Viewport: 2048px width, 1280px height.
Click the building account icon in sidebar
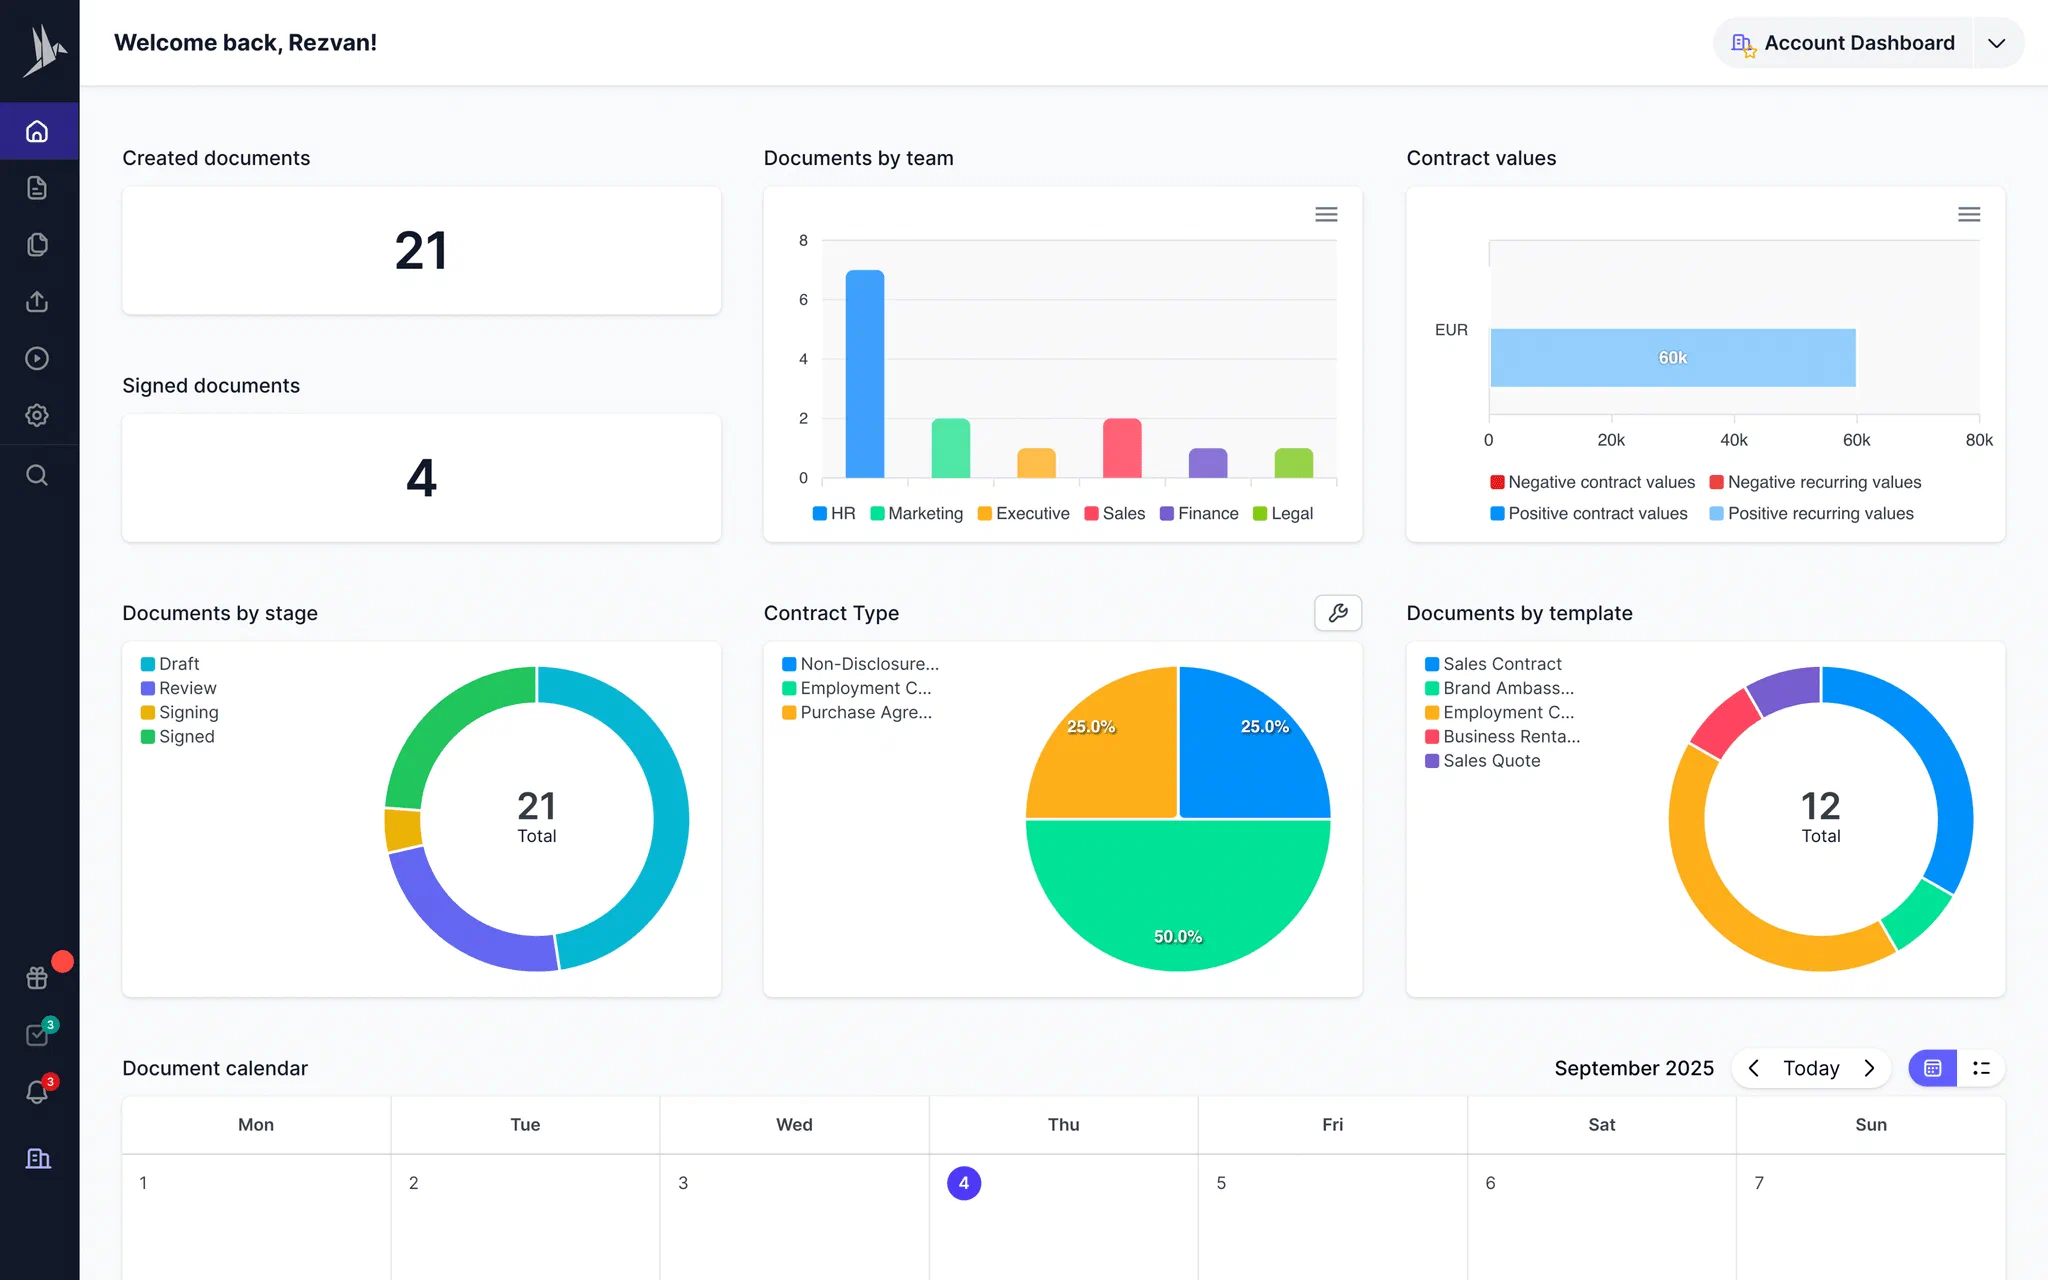38,1158
